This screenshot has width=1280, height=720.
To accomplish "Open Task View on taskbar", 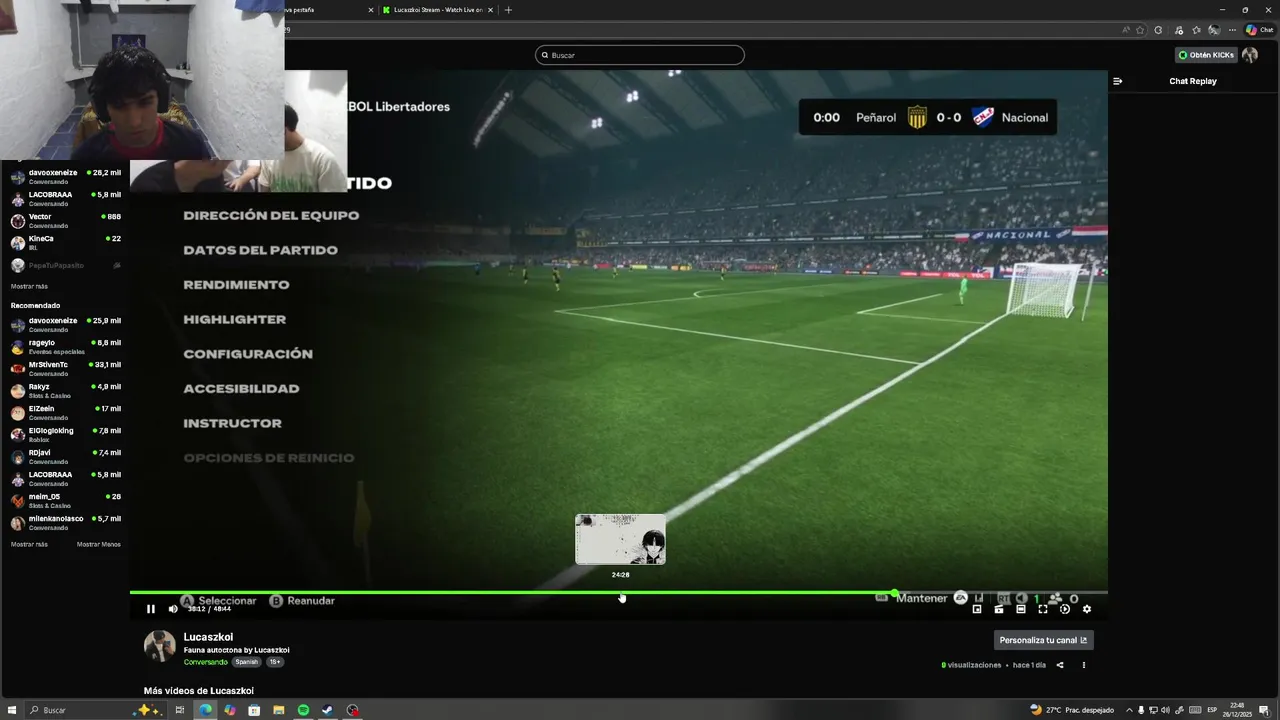I will point(180,710).
